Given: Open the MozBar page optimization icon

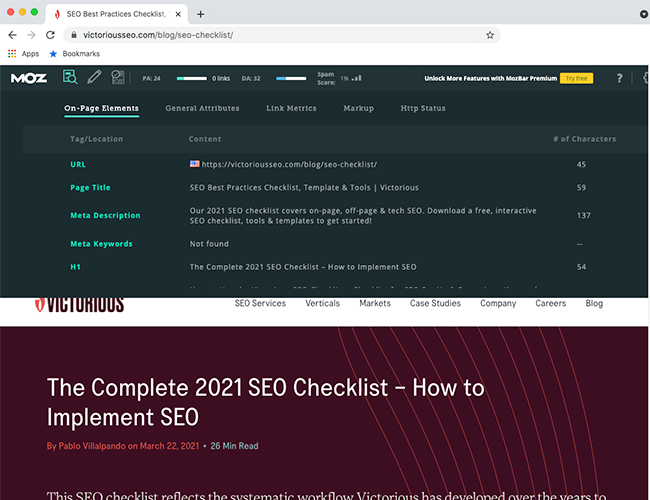Looking at the screenshot, I should (x=118, y=78).
